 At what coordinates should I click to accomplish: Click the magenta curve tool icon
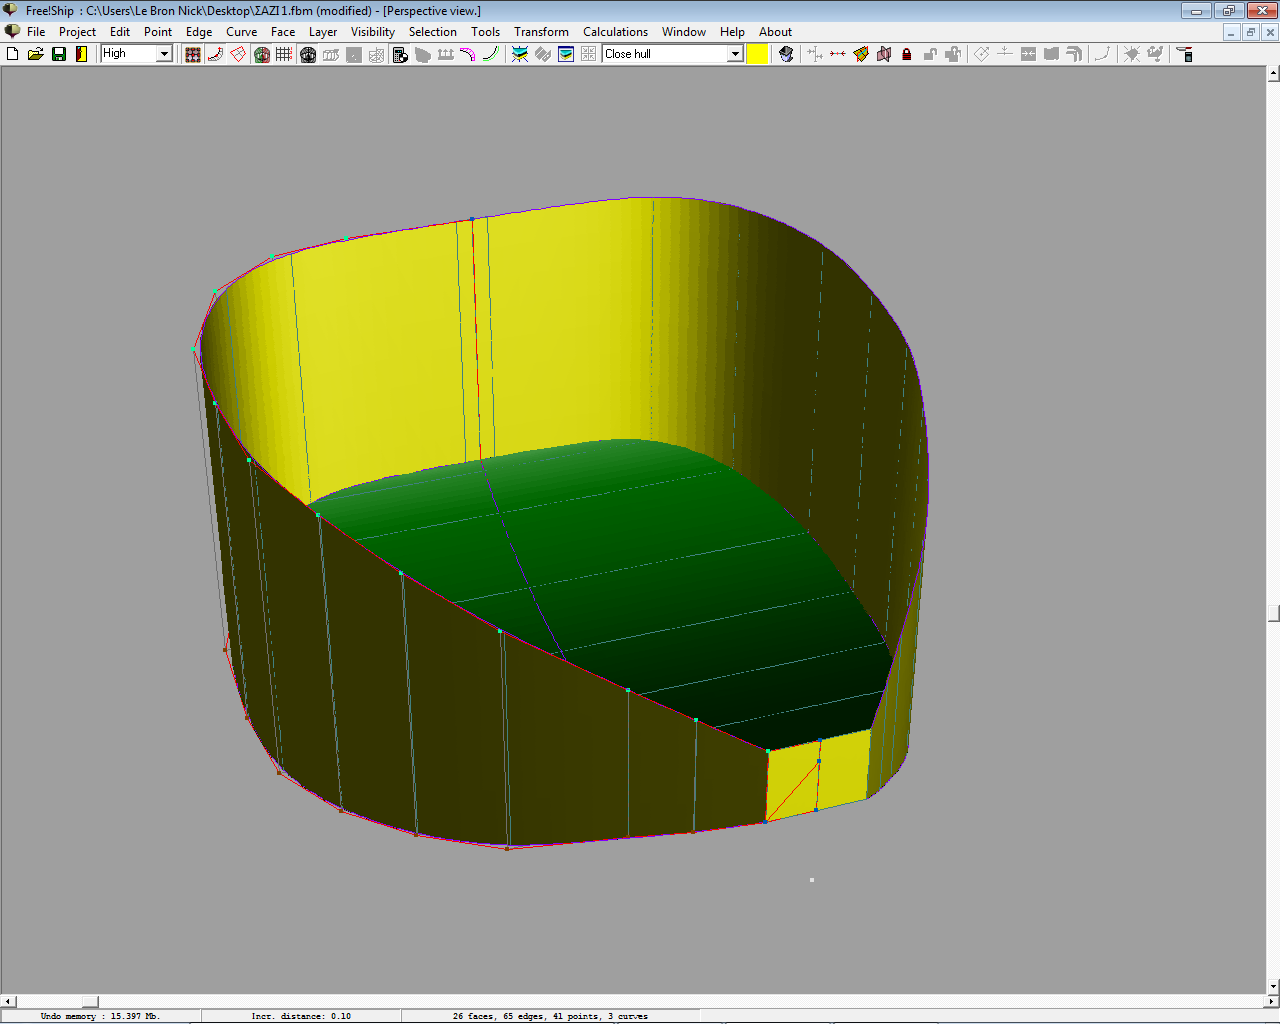point(468,54)
